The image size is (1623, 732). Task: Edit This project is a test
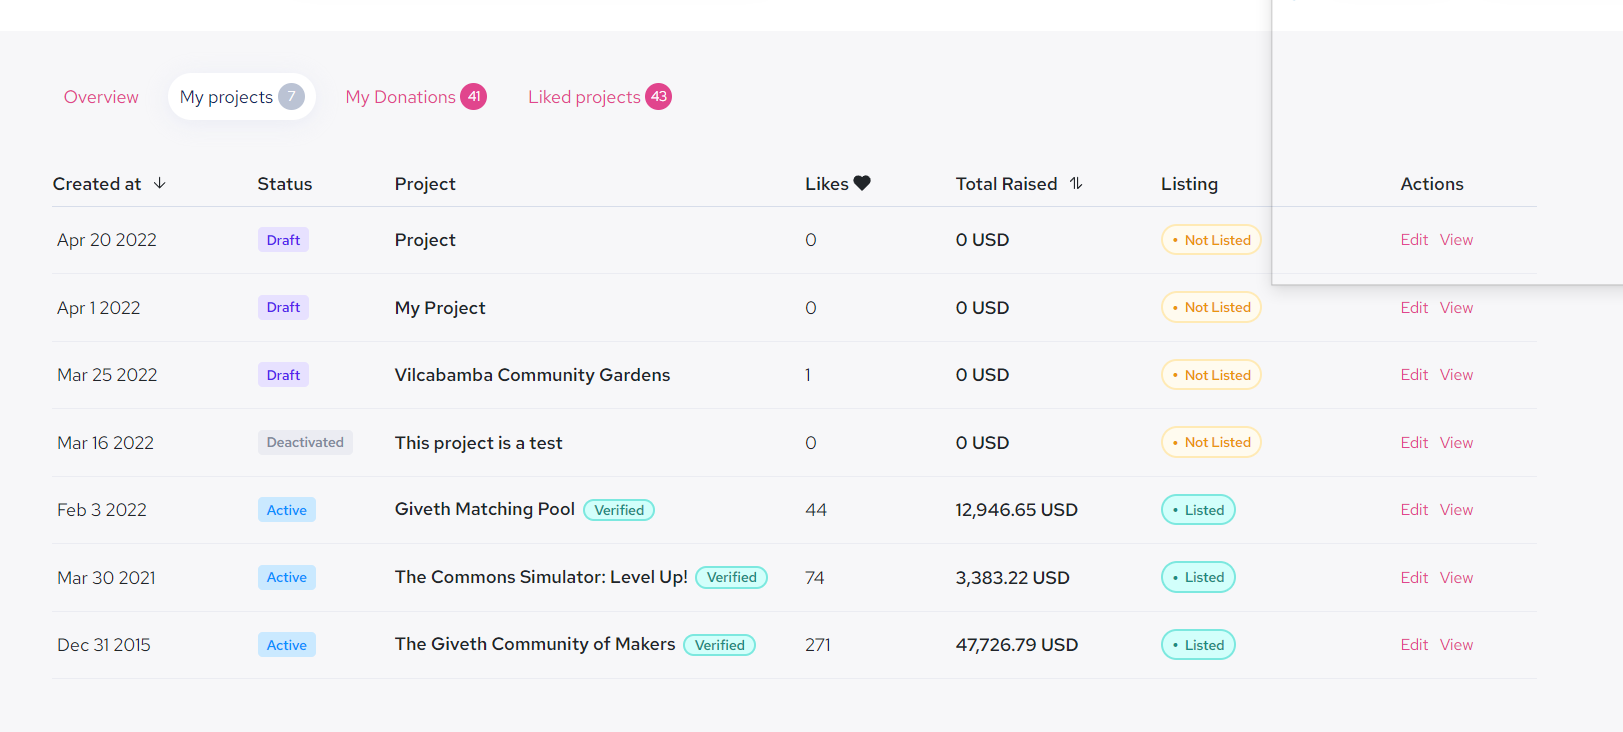1414,443
